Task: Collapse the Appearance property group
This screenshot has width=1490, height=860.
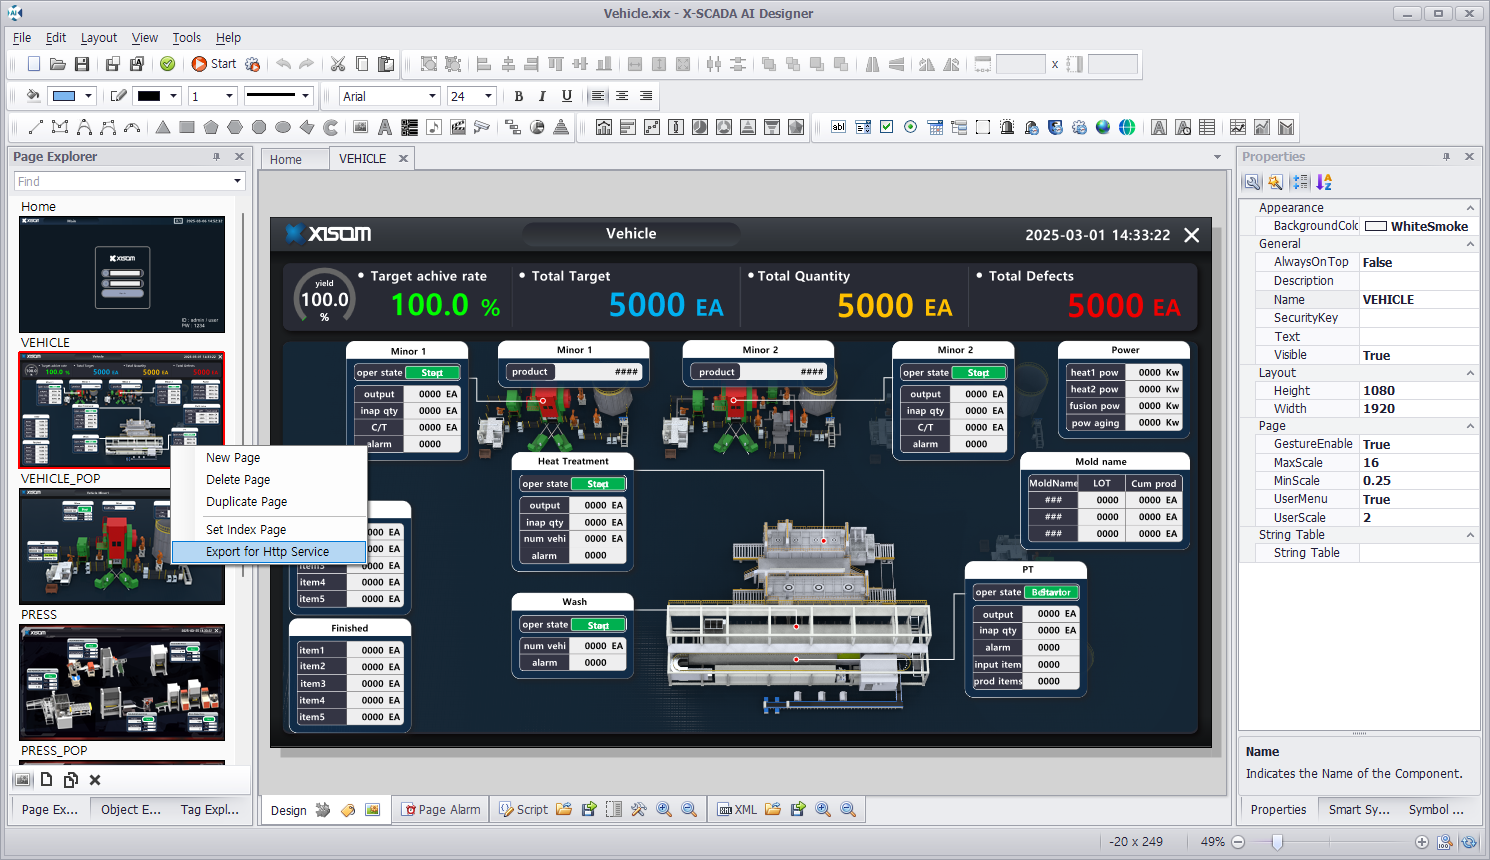Action: (1470, 208)
